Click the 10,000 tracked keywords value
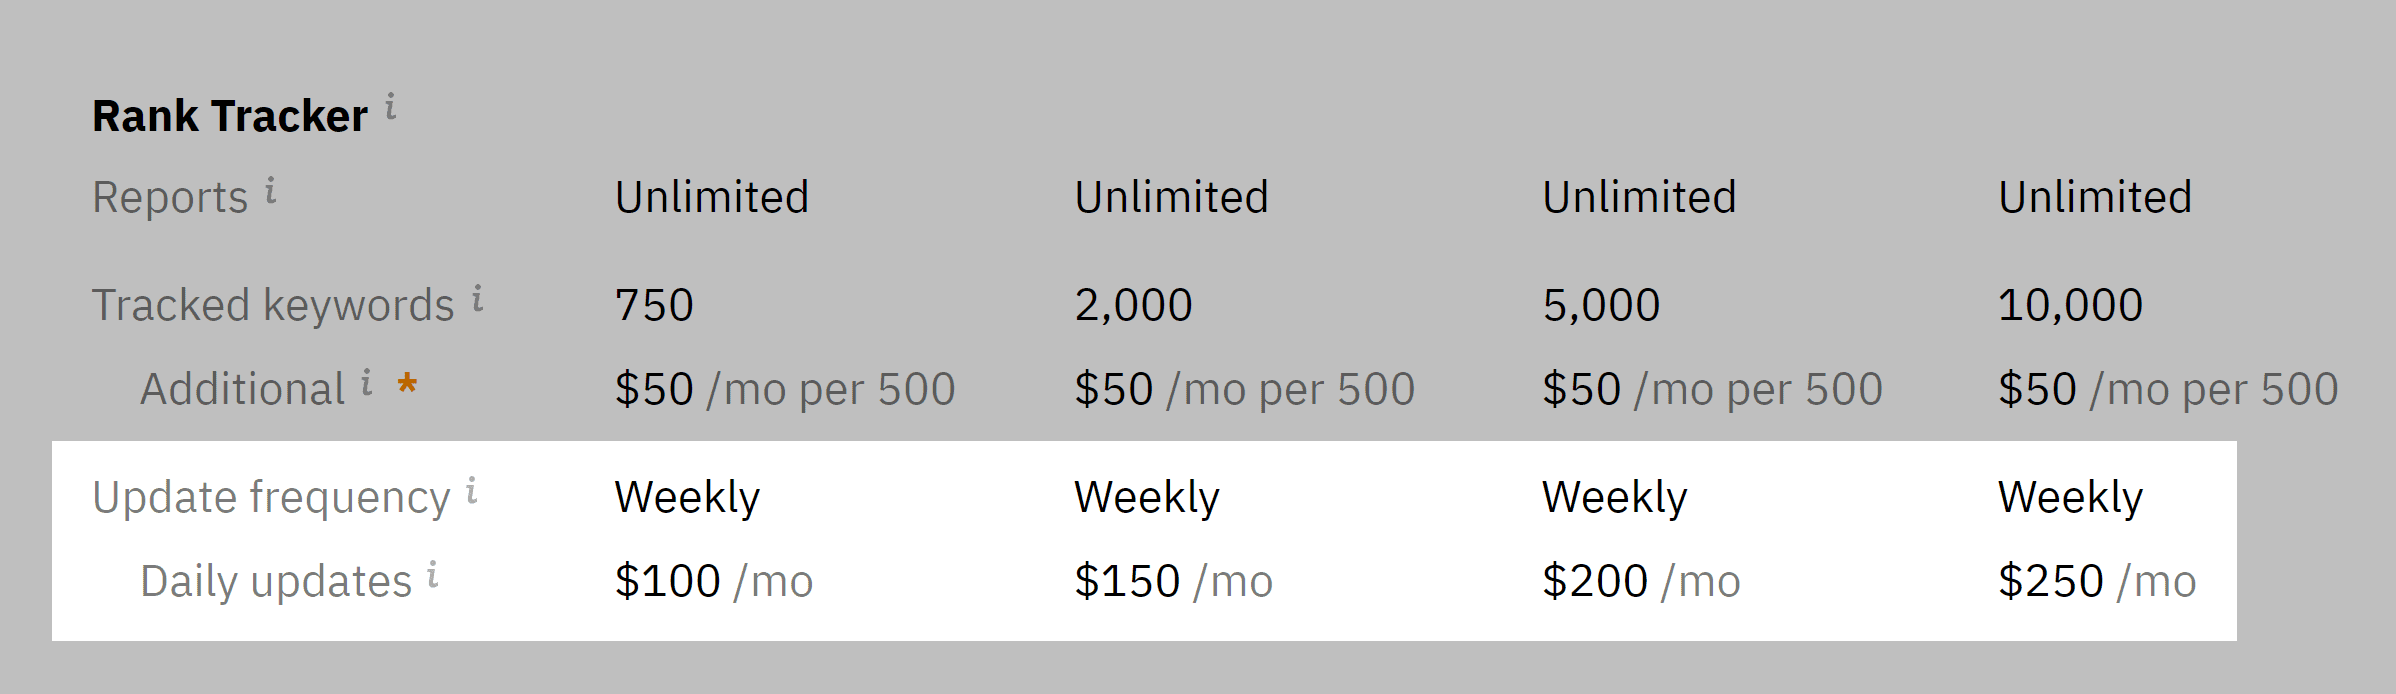Image resolution: width=2396 pixels, height=694 pixels. coord(2070,305)
